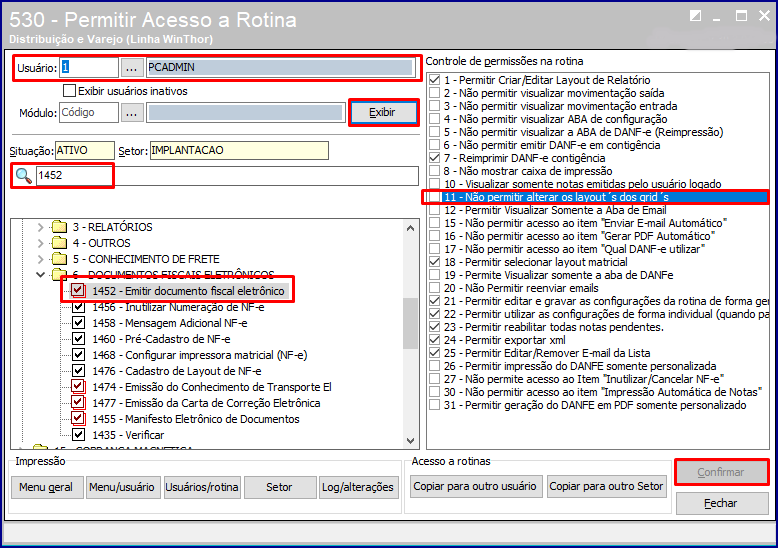Click the routine tree scroll-down arrow

[x=410, y=440]
